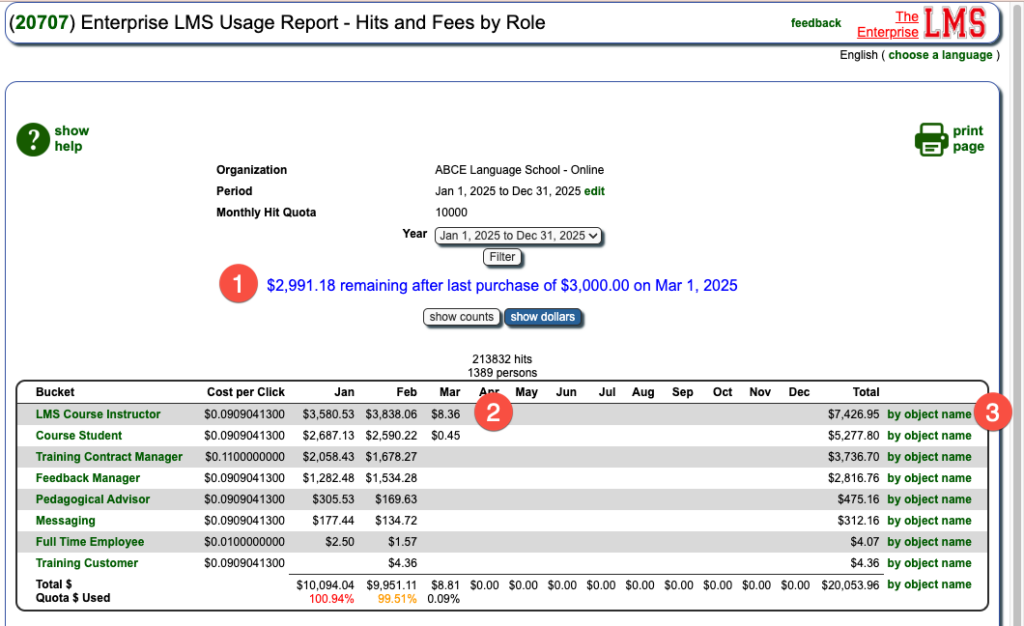Viewport: 1024px width, 626px height.
Task: Select the $3,736.70 total cell
Action: point(854,457)
